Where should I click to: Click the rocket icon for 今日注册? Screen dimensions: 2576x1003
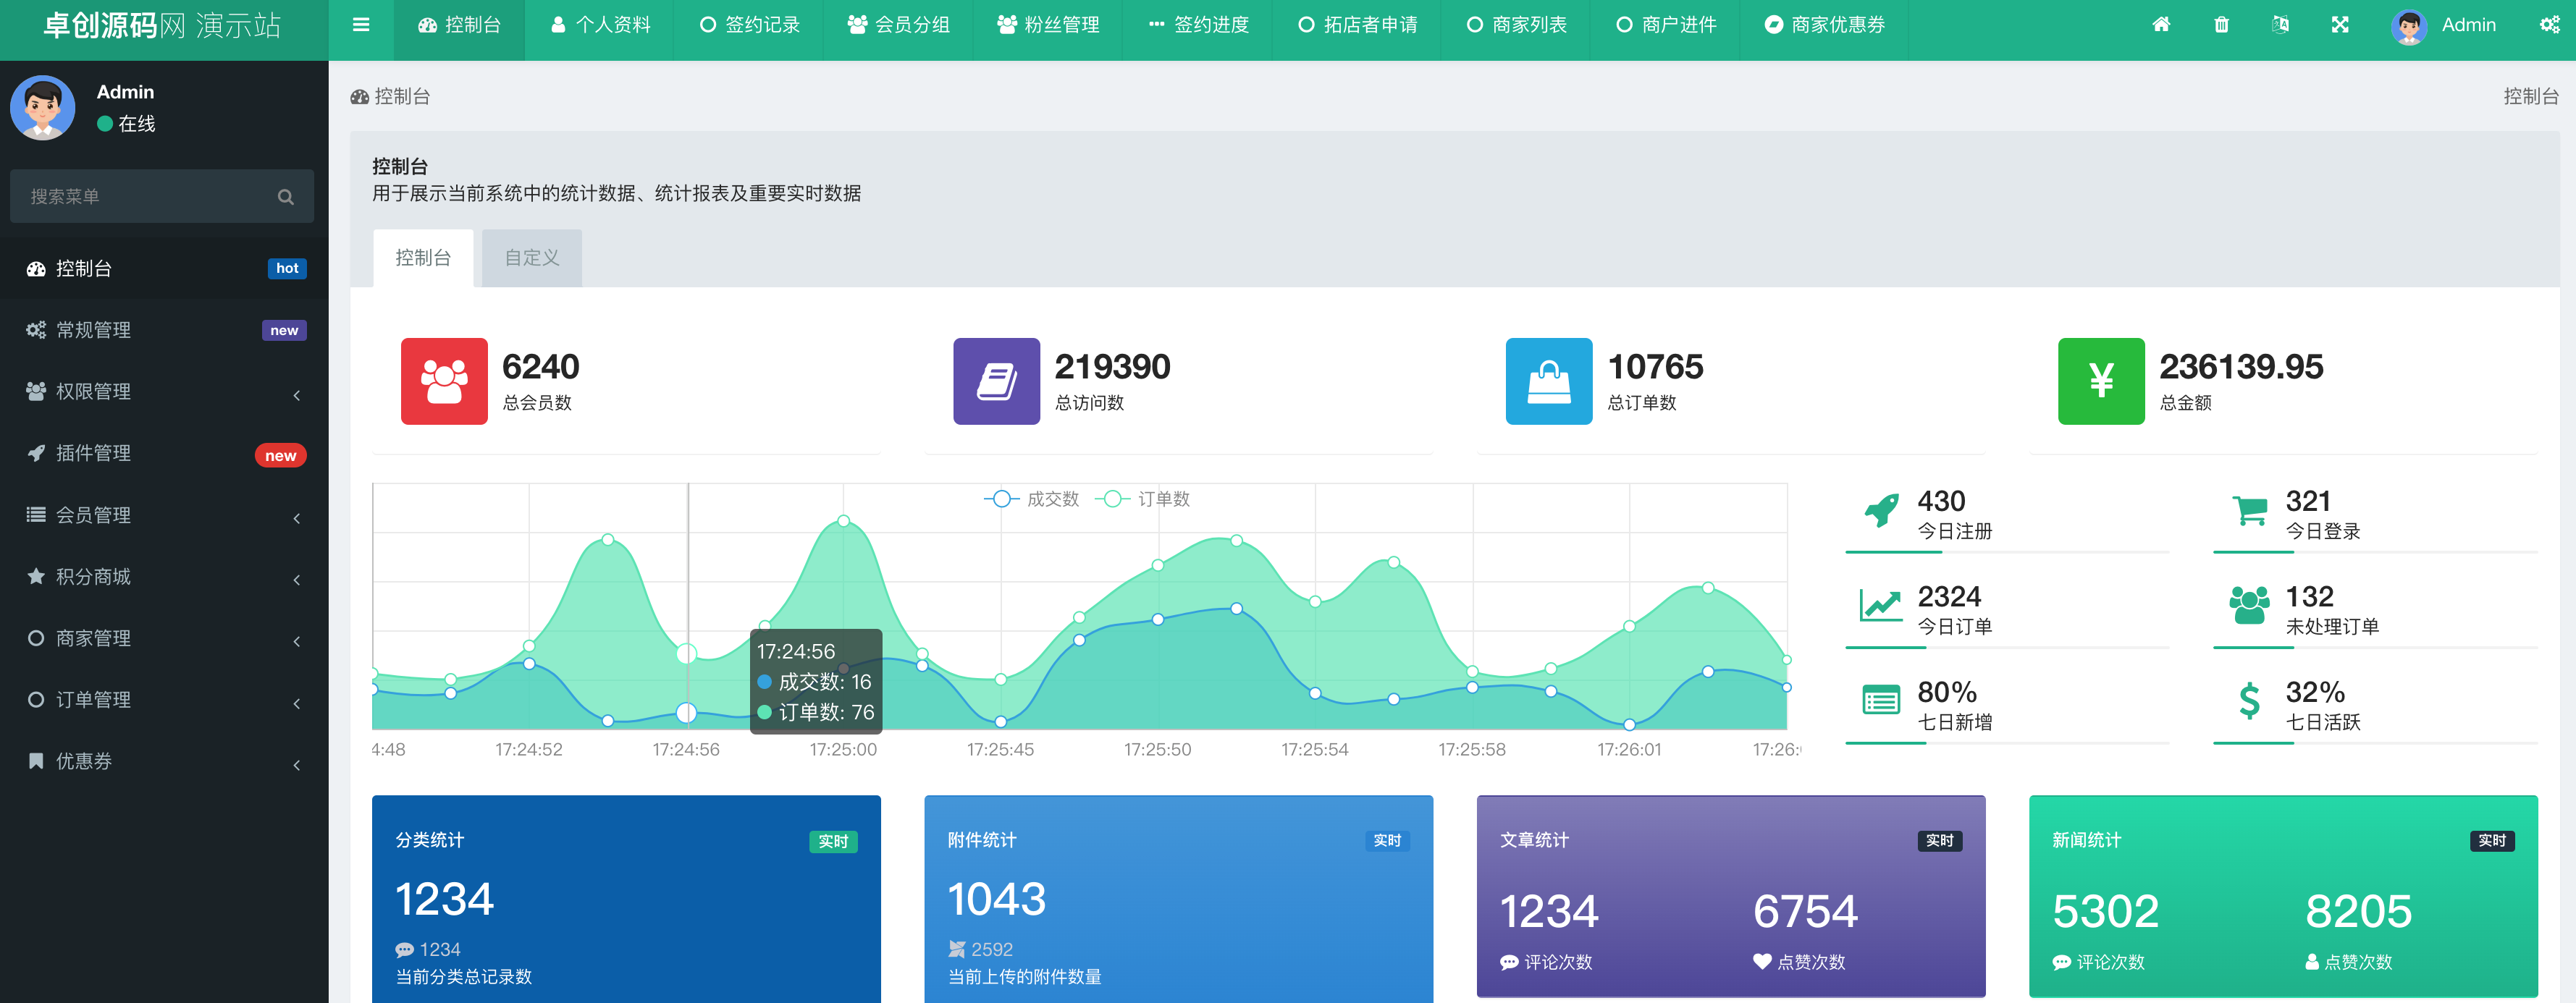tap(1881, 511)
